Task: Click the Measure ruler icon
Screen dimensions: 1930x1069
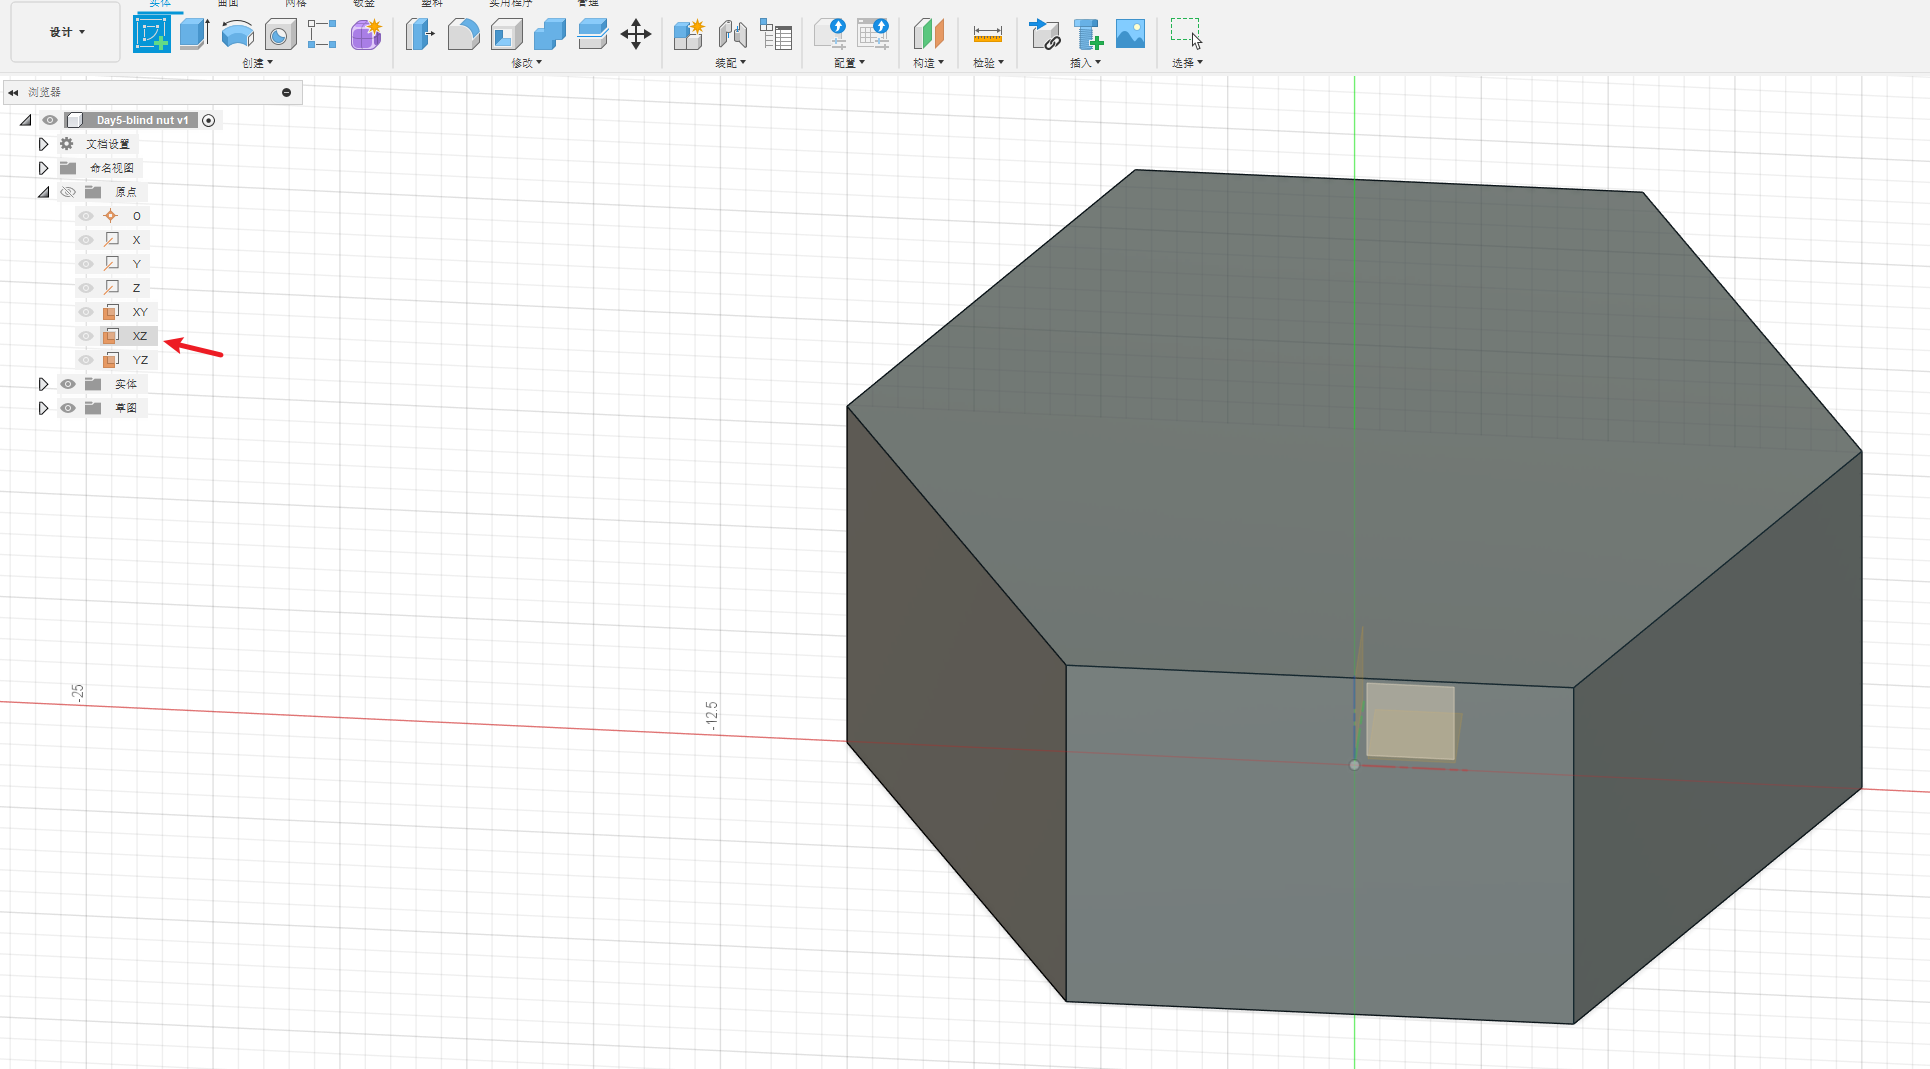Action: coord(987,34)
